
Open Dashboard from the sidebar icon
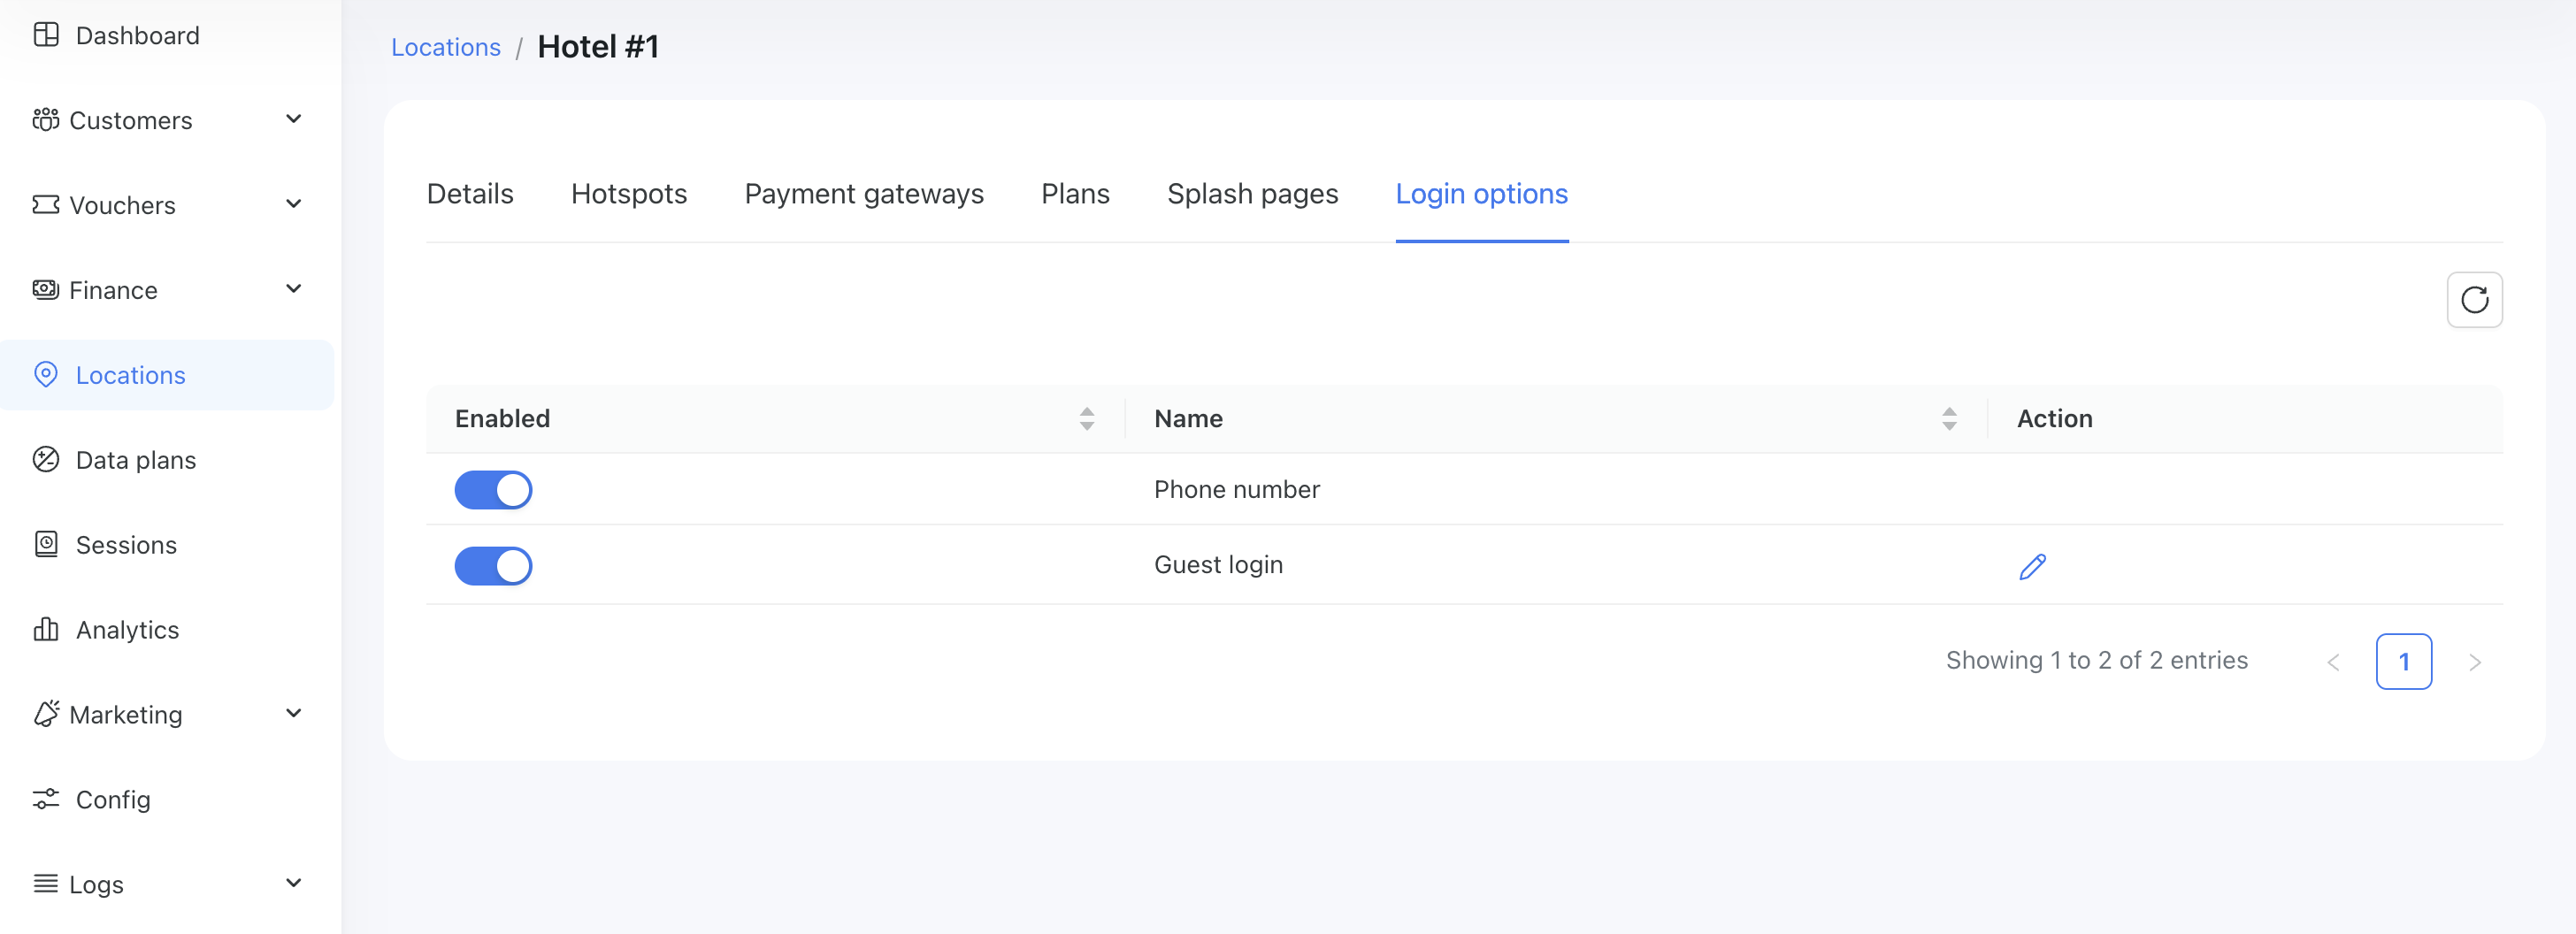[46, 35]
